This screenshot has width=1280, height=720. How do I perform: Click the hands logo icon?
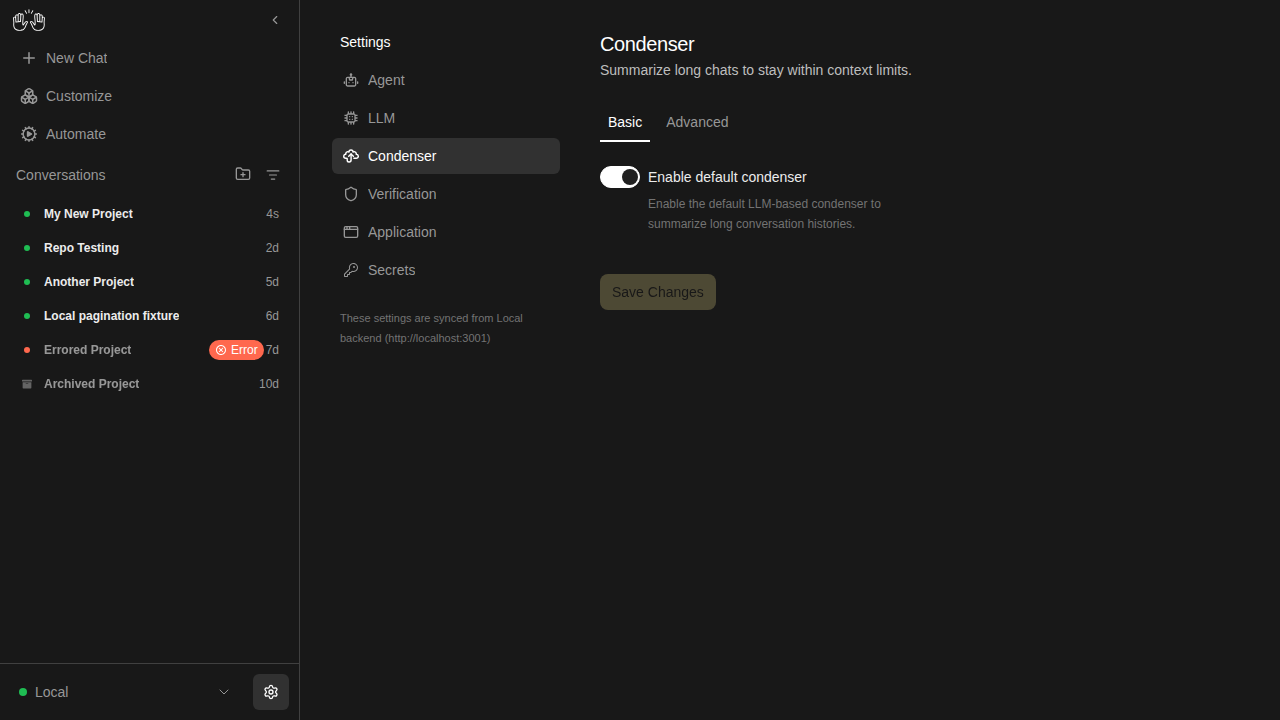(x=29, y=20)
